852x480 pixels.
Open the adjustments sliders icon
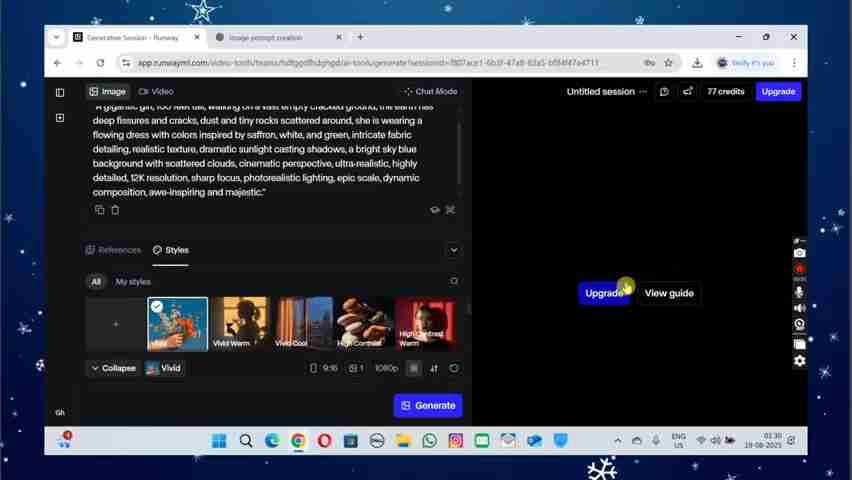(434, 368)
